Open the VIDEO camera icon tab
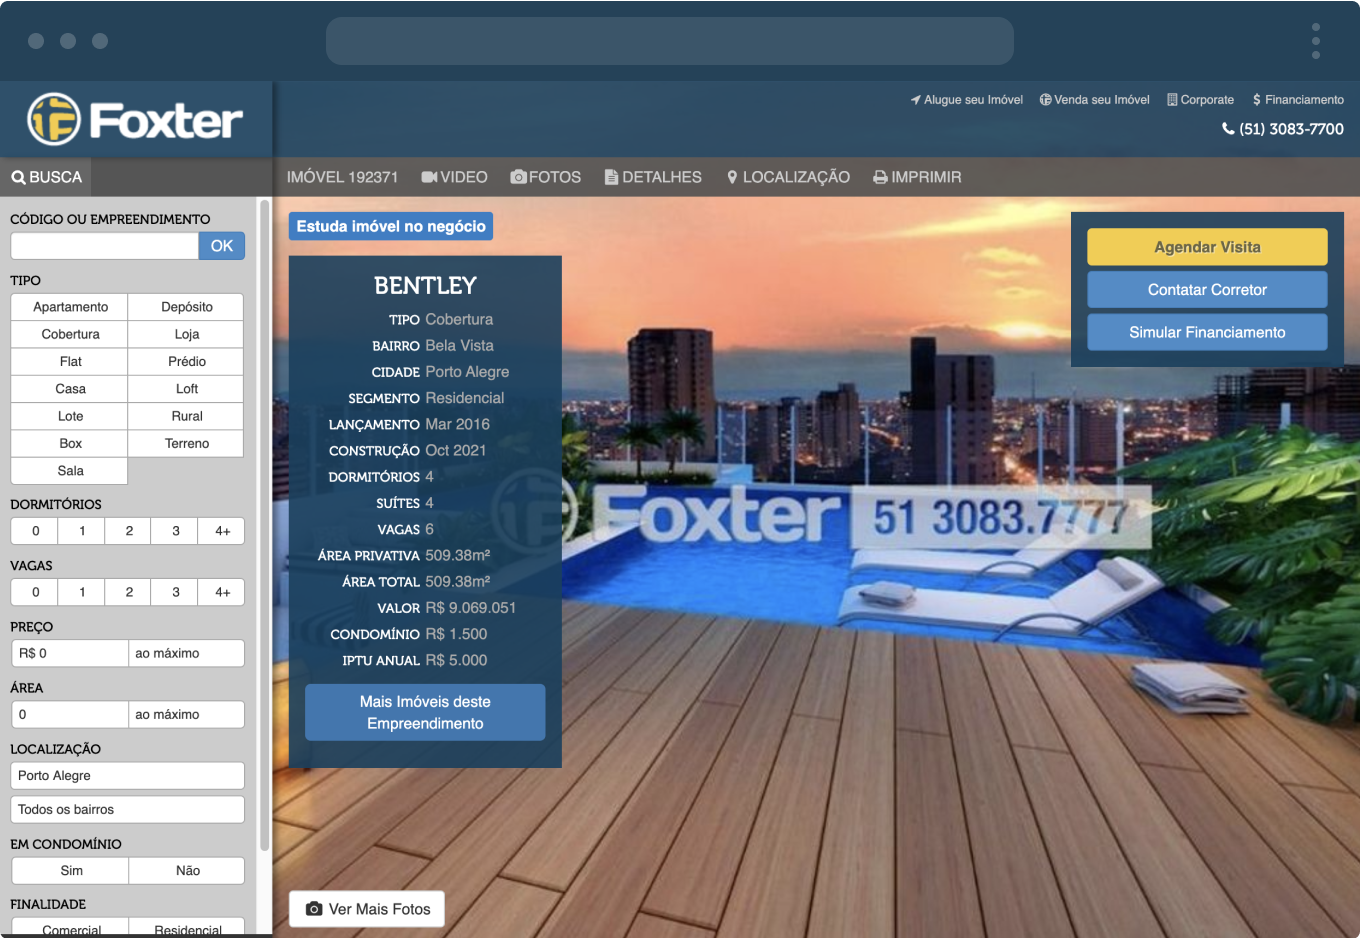 (x=429, y=177)
